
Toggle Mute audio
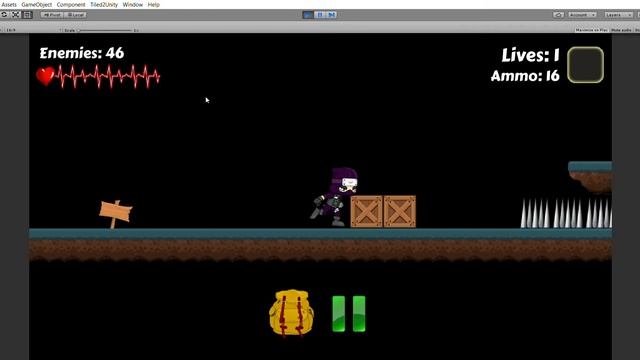[621, 30]
